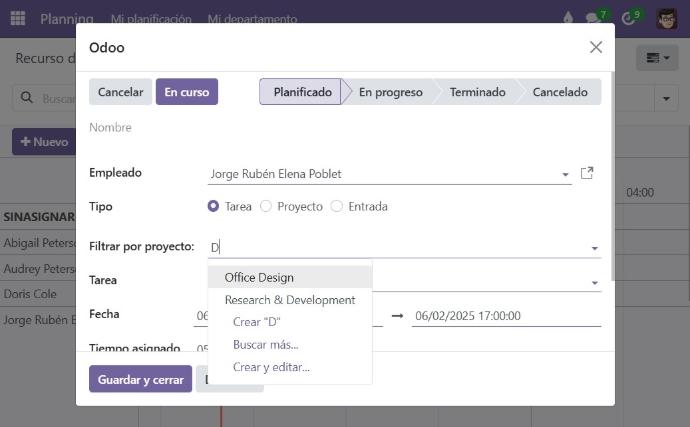
Task: Click the 04:00 time column header
Action: (x=640, y=192)
